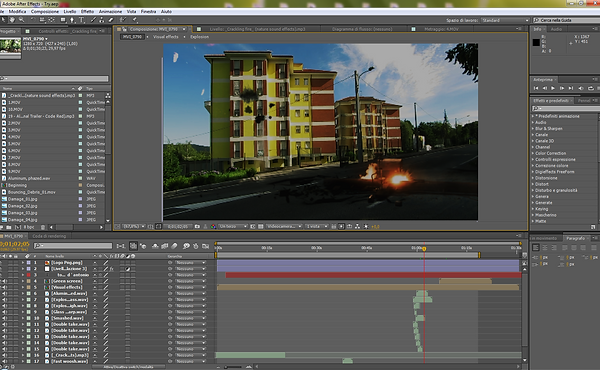Screen dimensions: 600x370
Task: Toggle shy switch of Logo Png layer
Action: coord(95,263)
